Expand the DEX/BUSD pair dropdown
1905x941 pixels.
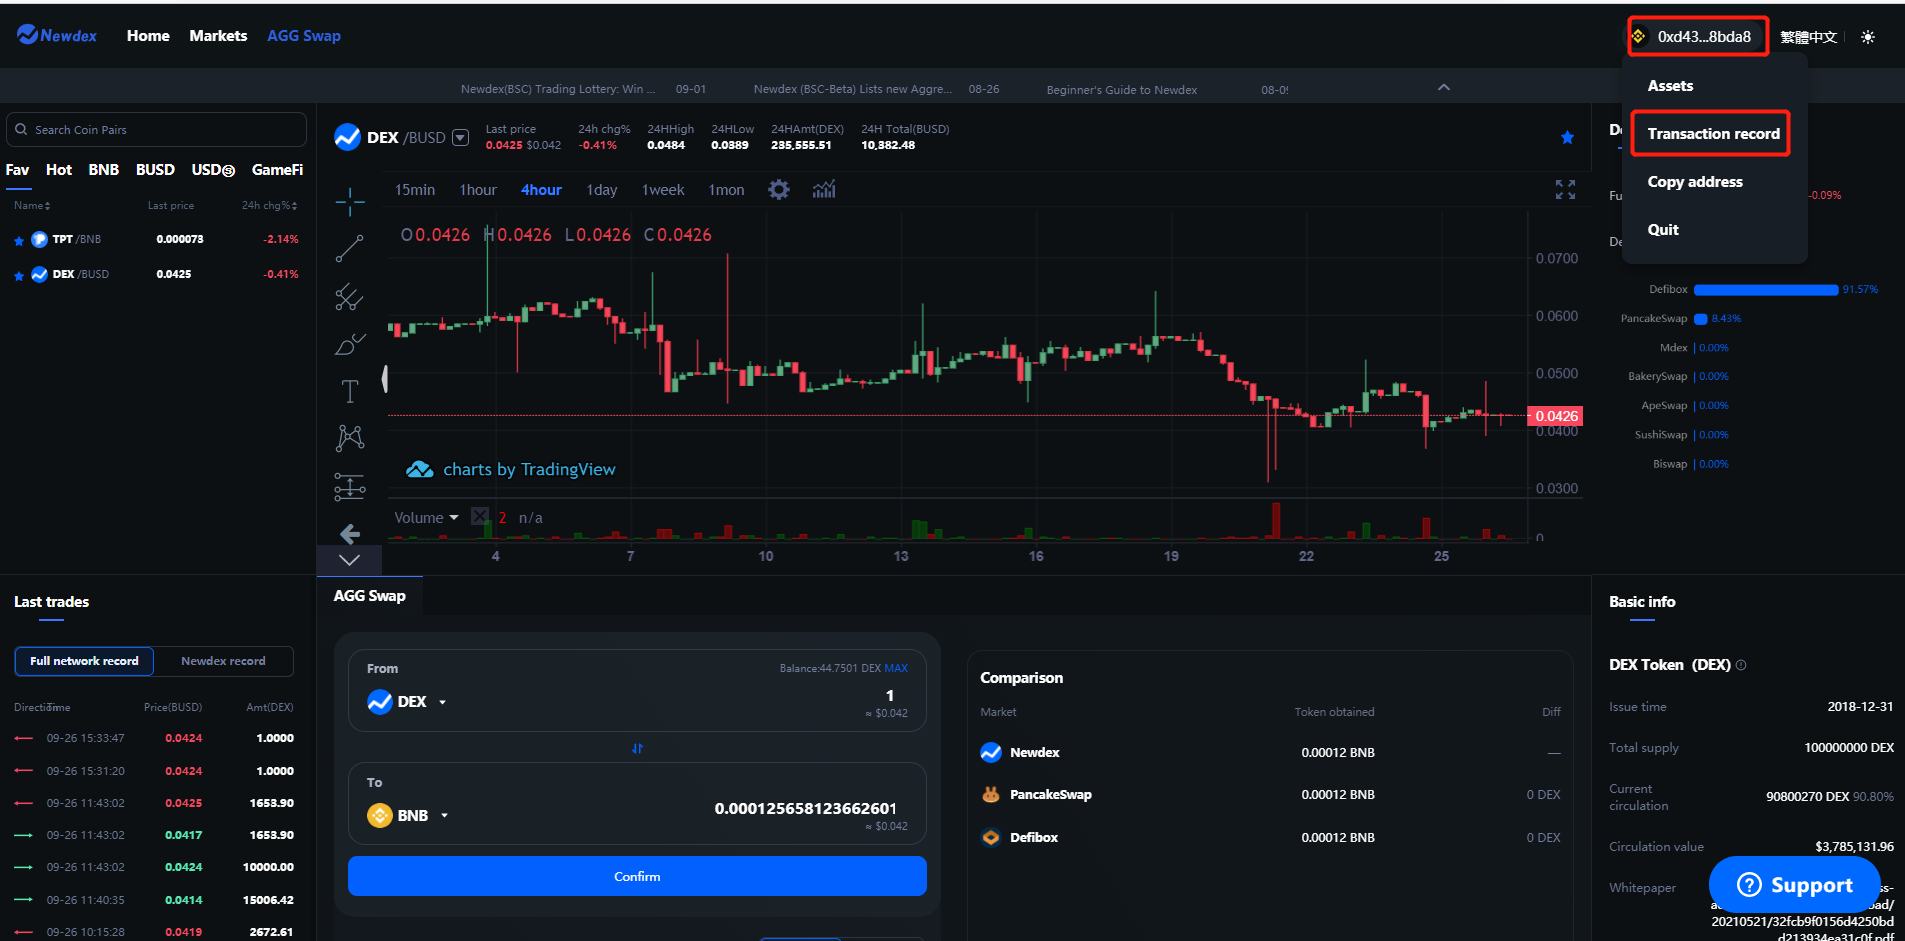[x=460, y=138]
